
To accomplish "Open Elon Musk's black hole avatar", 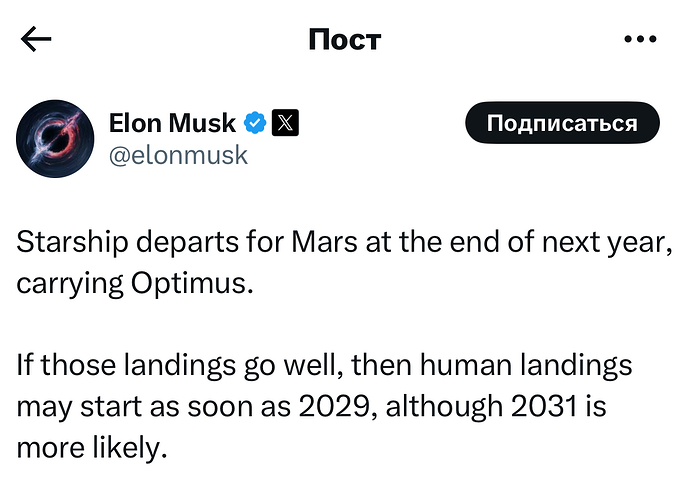I will click(55, 139).
